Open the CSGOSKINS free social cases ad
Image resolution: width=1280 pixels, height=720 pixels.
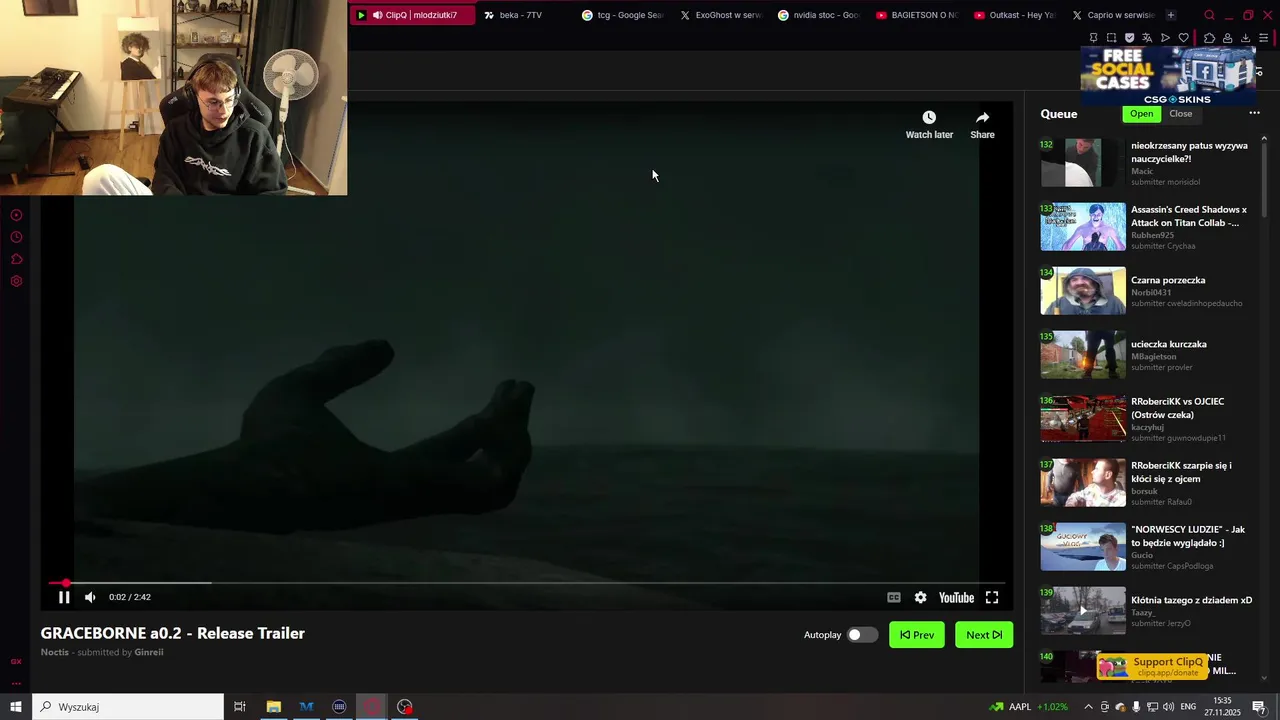(x=1168, y=76)
